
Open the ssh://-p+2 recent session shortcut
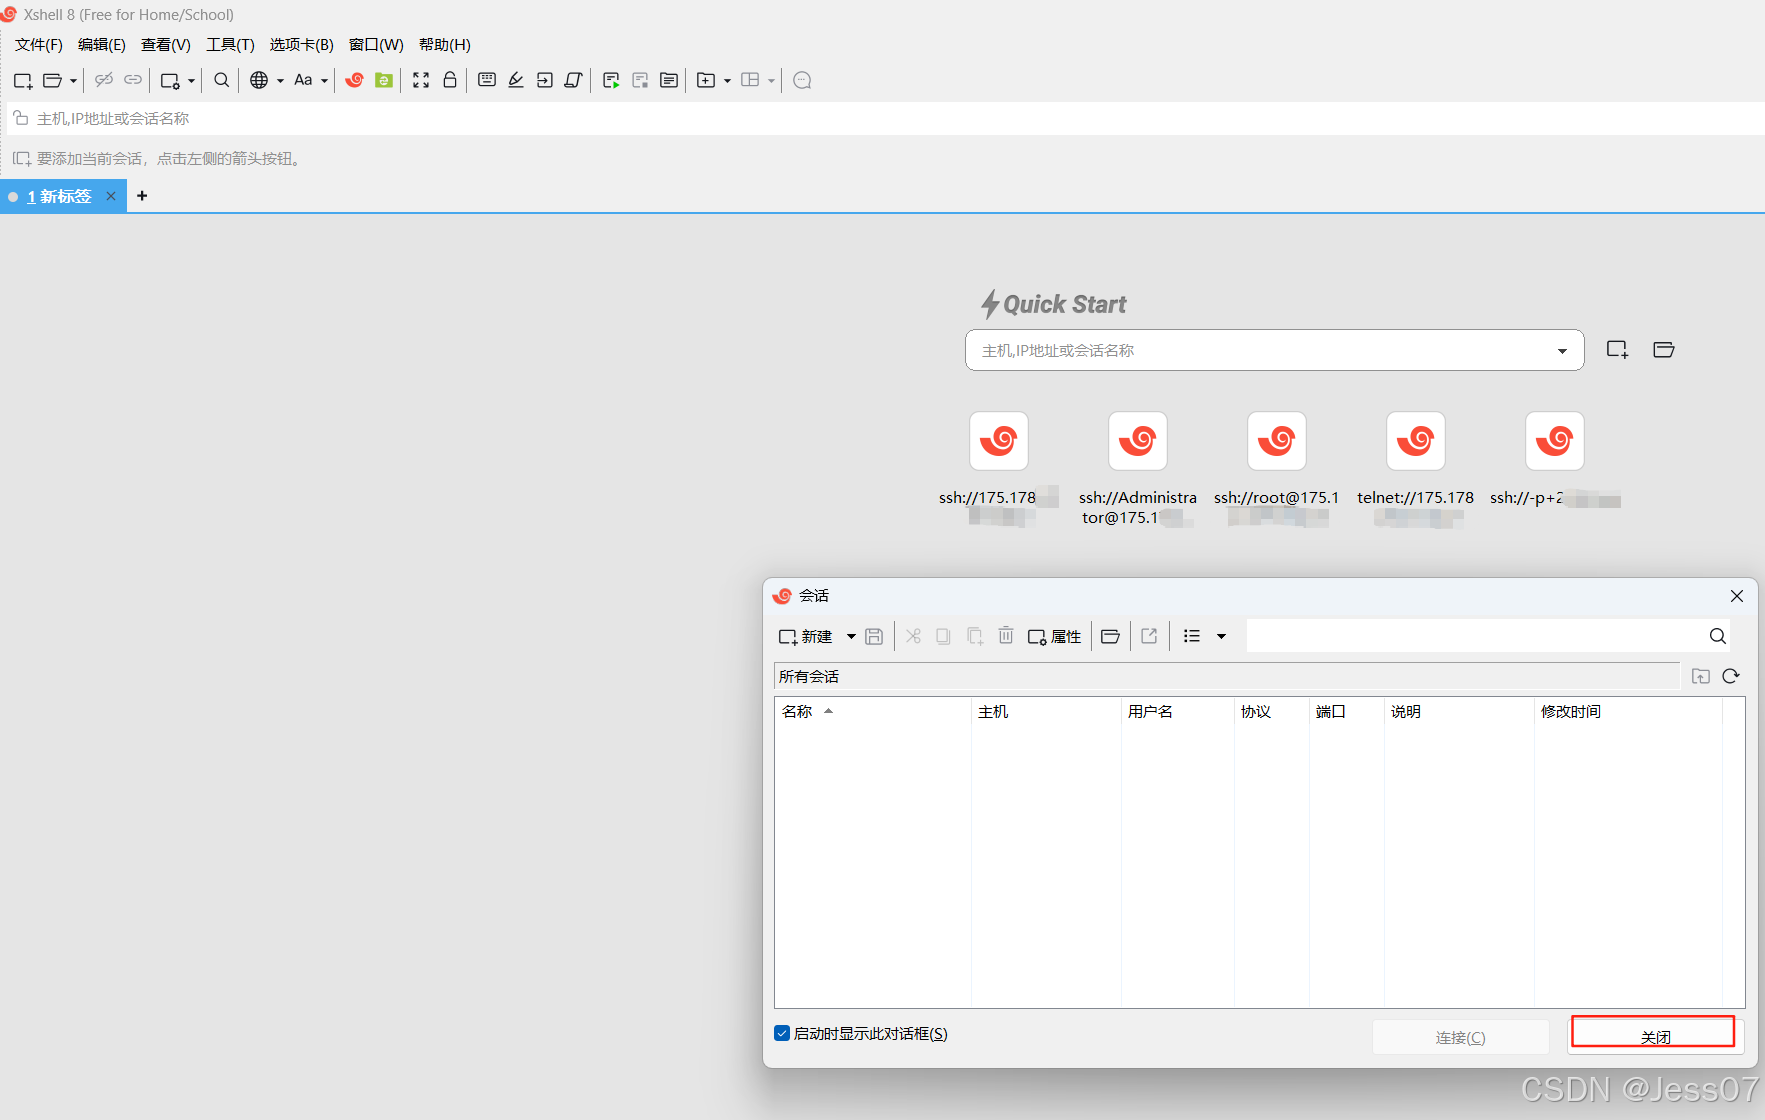pyautogui.click(x=1555, y=441)
